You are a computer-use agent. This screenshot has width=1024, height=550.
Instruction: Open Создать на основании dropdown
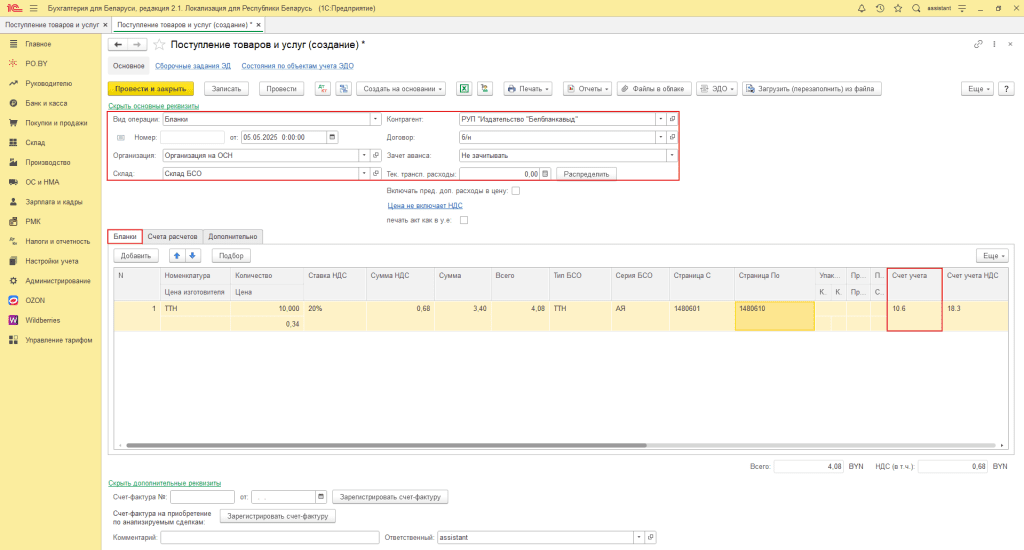point(401,89)
